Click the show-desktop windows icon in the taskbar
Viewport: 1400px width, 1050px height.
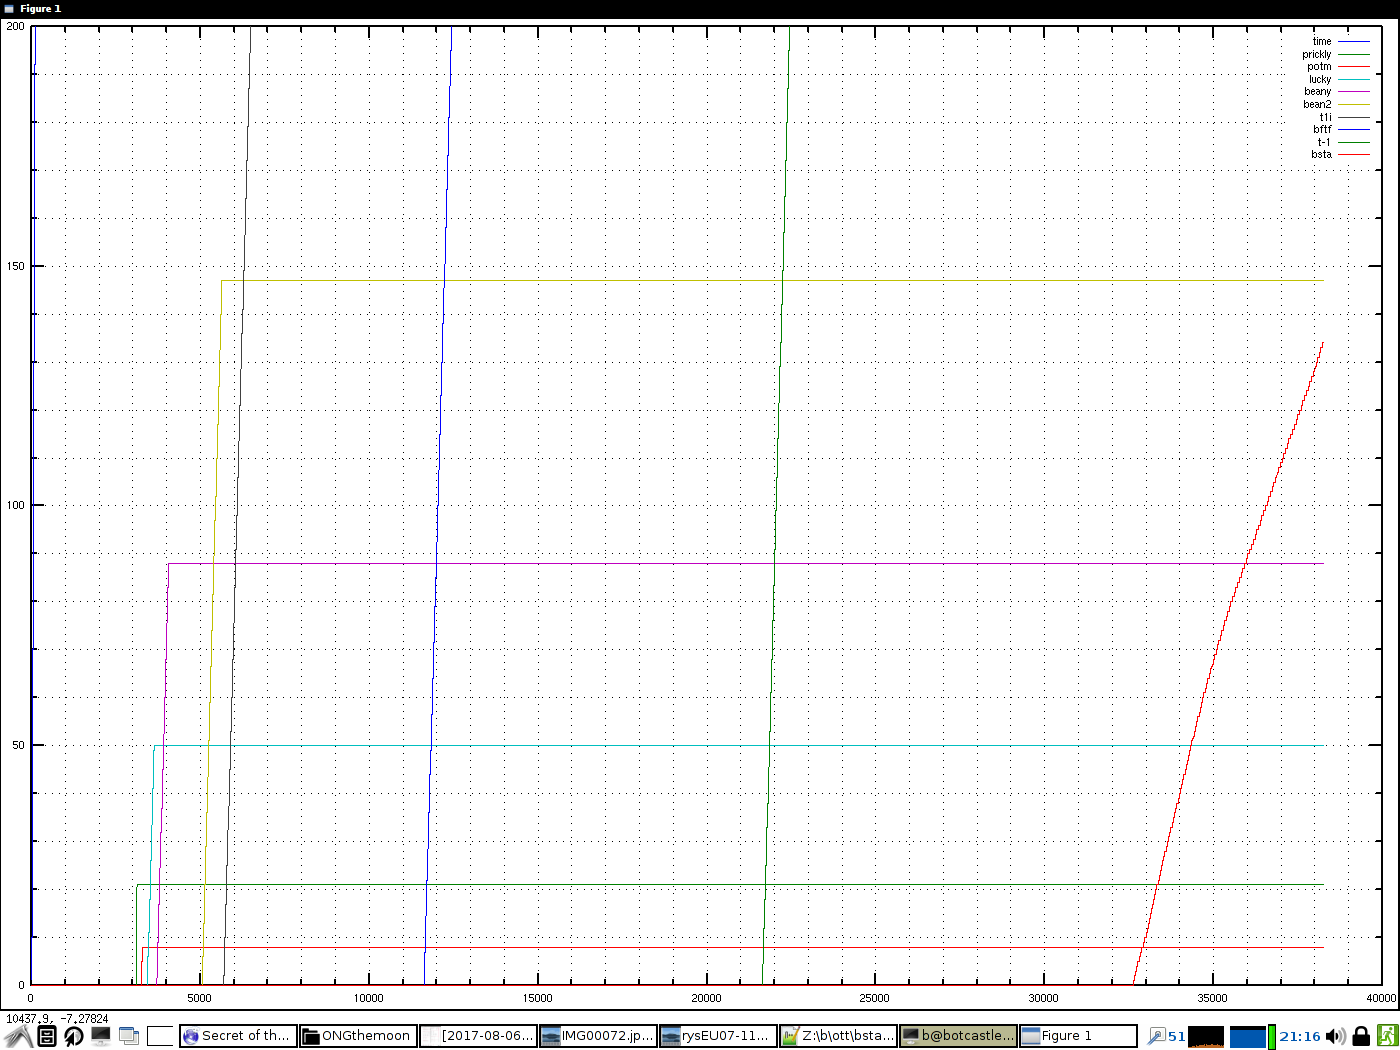click(x=129, y=1036)
